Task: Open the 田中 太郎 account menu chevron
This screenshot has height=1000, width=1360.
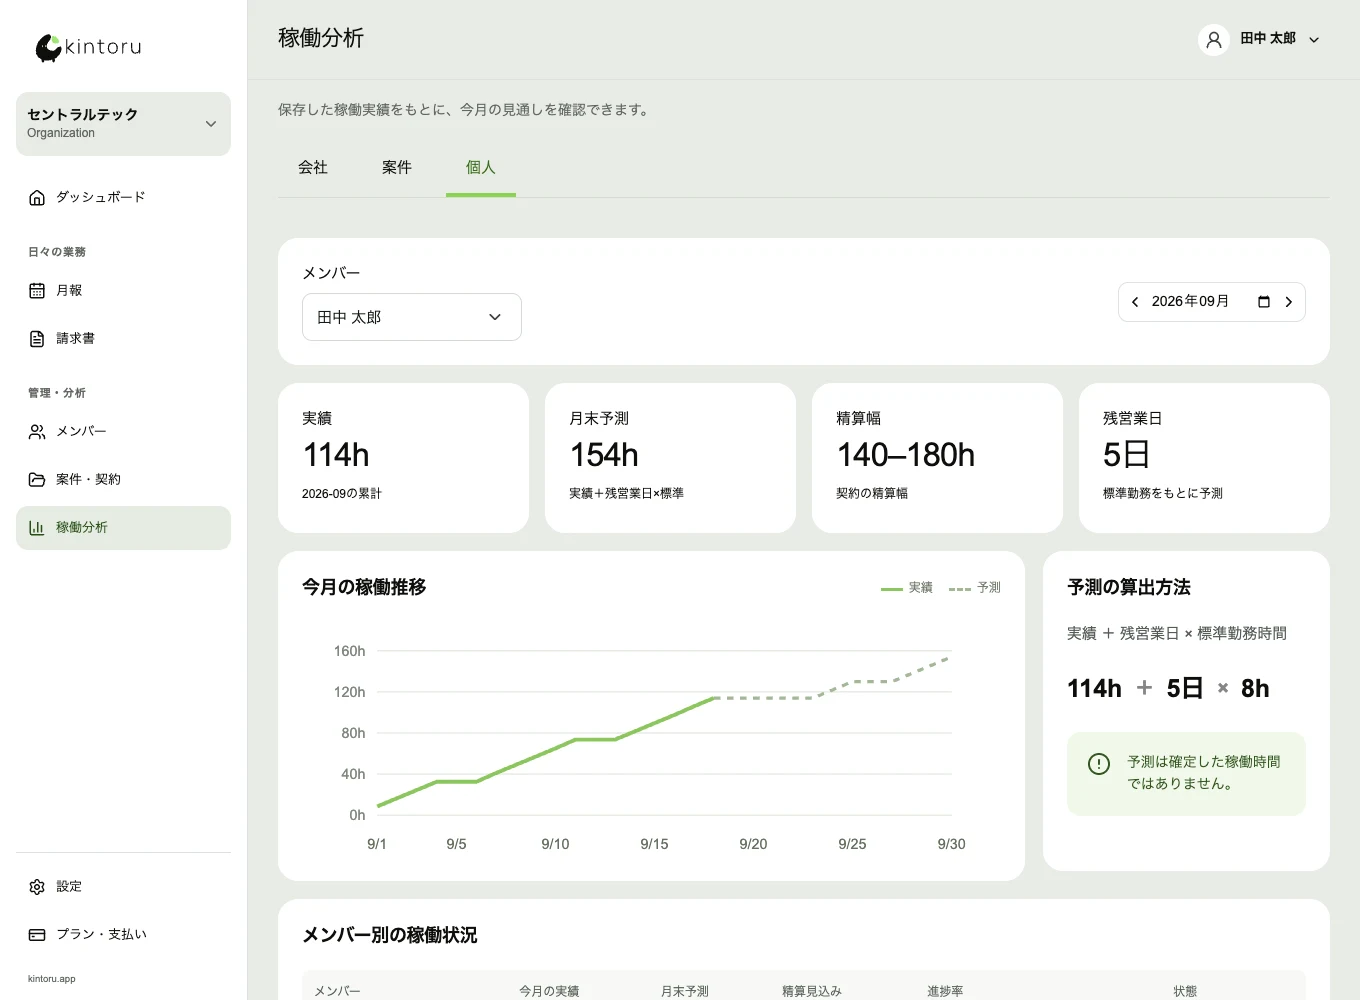Action: tap(1314, 40)
